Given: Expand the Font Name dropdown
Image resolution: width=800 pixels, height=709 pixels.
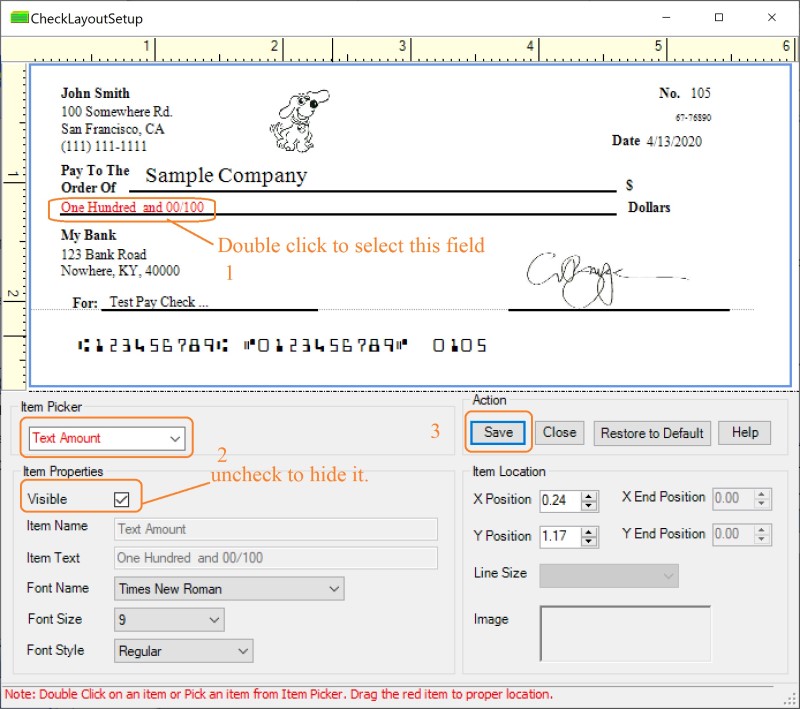Looking at the screenshot, I should (x=333, y=589).
